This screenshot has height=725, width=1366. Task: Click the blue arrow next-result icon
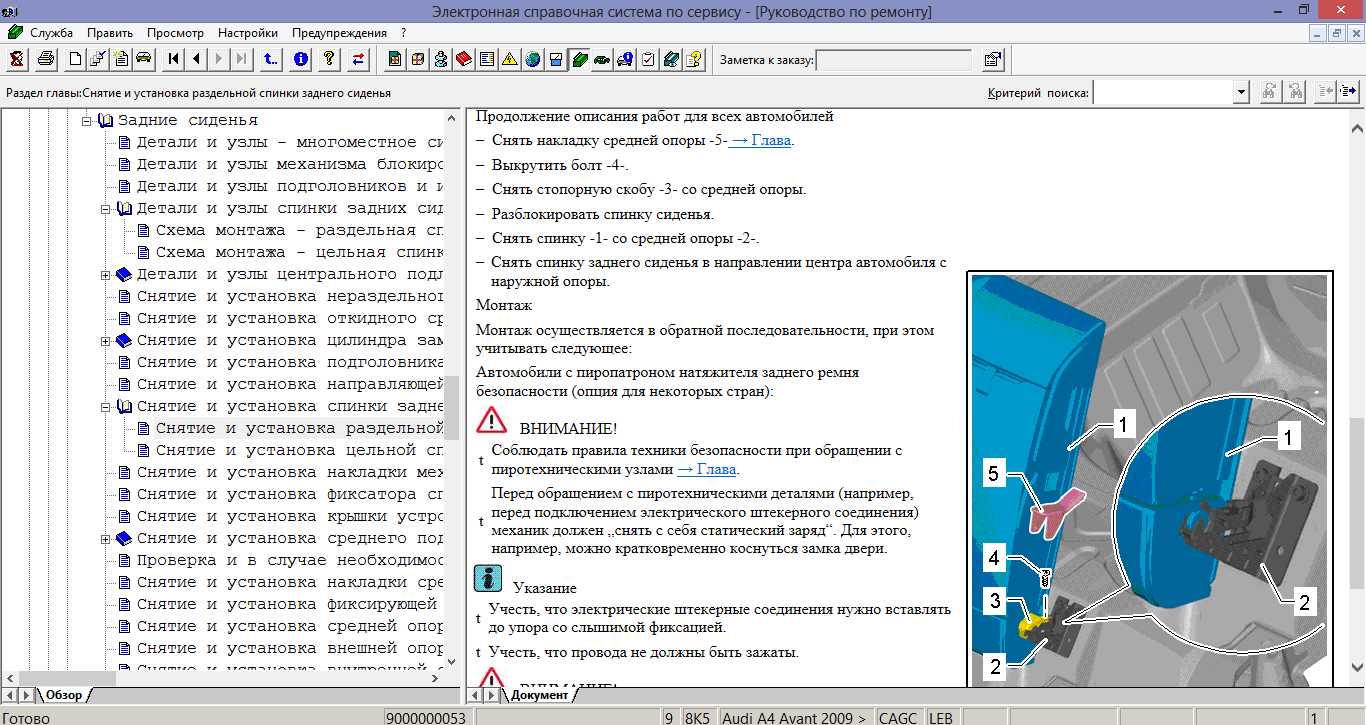pos(1350,92)
